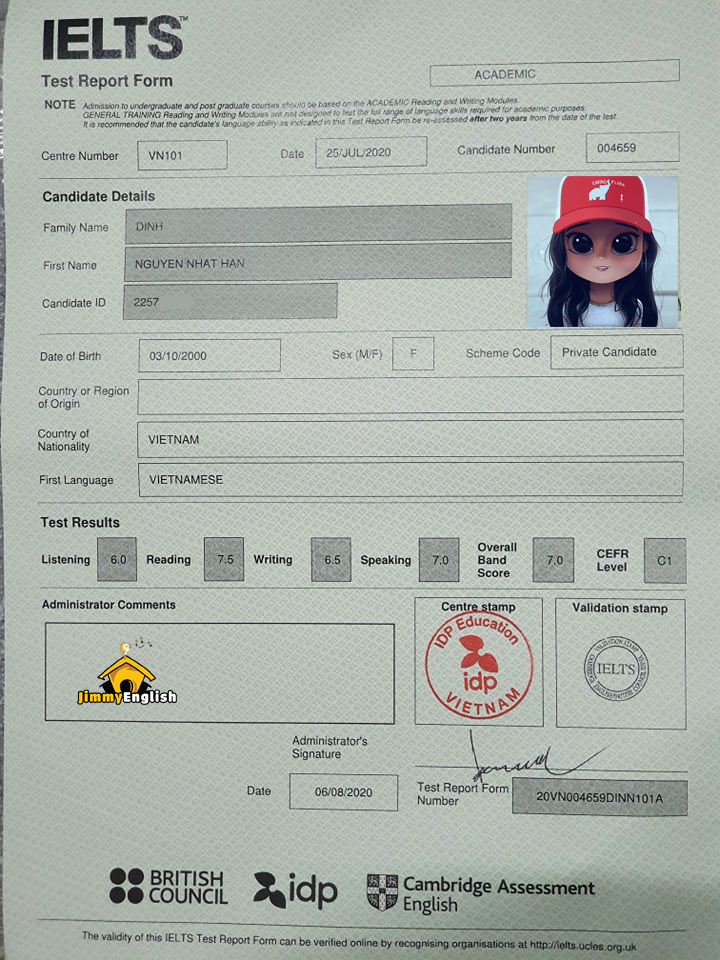Click the idp logo at bottom
Viewport: 720px width, 960px height.
[x=296, y=890]
